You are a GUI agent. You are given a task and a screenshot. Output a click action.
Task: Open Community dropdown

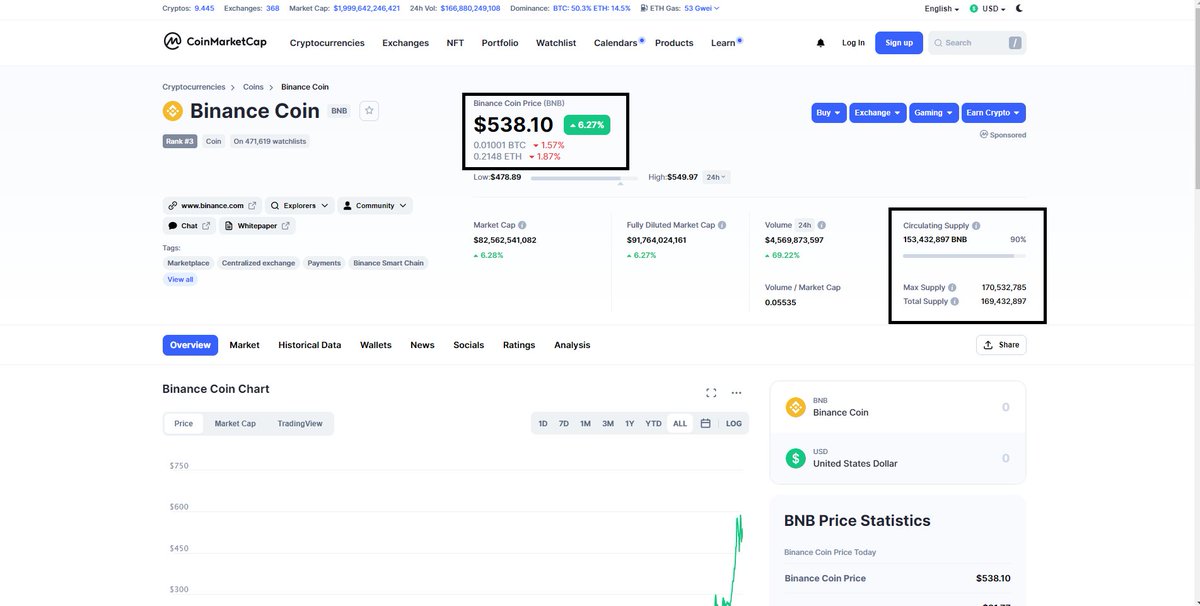point(375,205)
